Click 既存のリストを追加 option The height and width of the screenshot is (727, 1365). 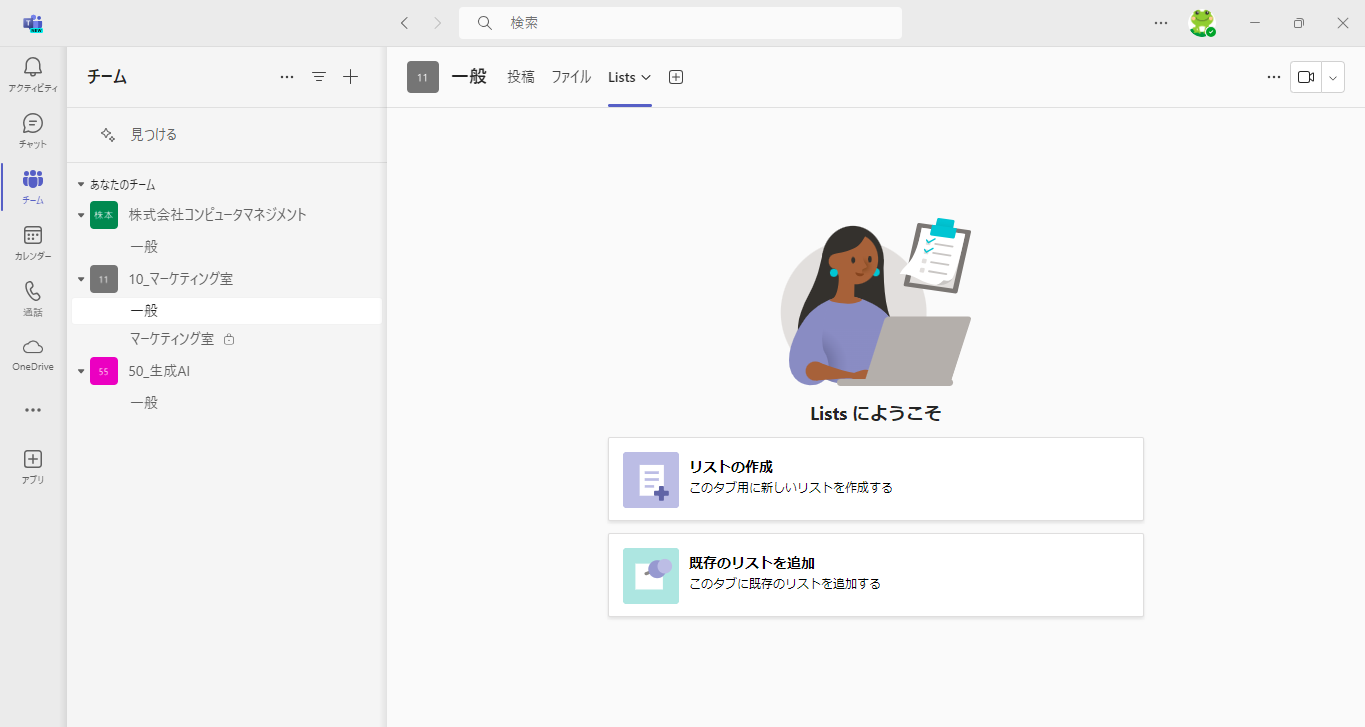coord(875,575)
